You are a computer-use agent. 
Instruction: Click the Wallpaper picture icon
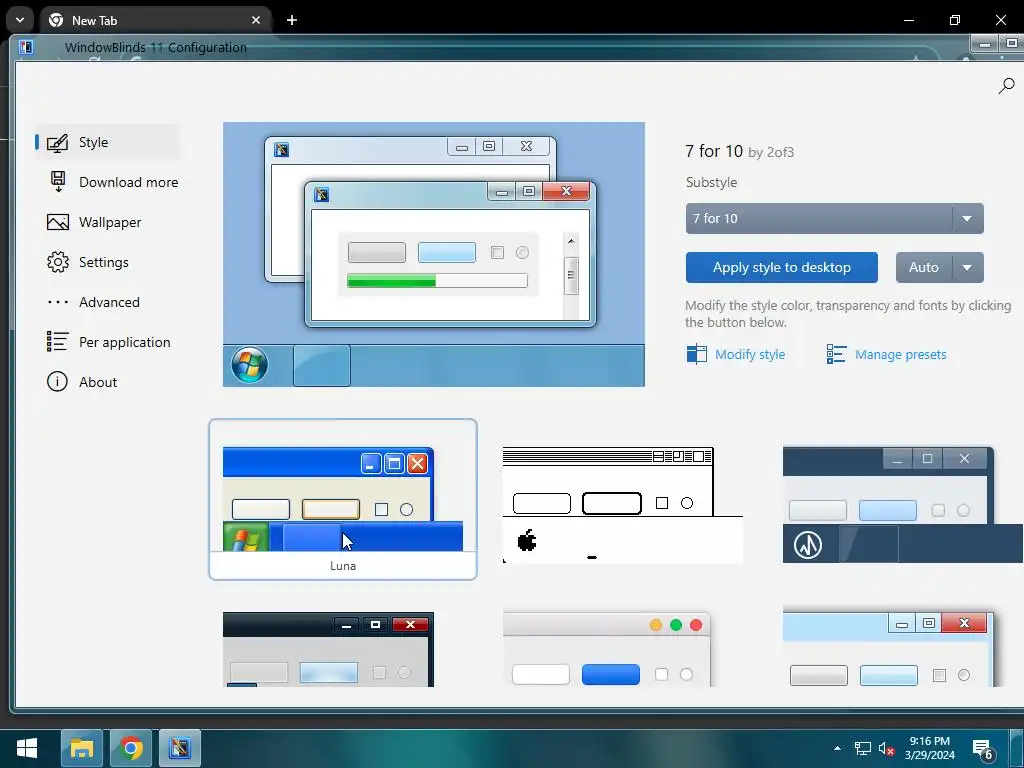coord(57,222)
